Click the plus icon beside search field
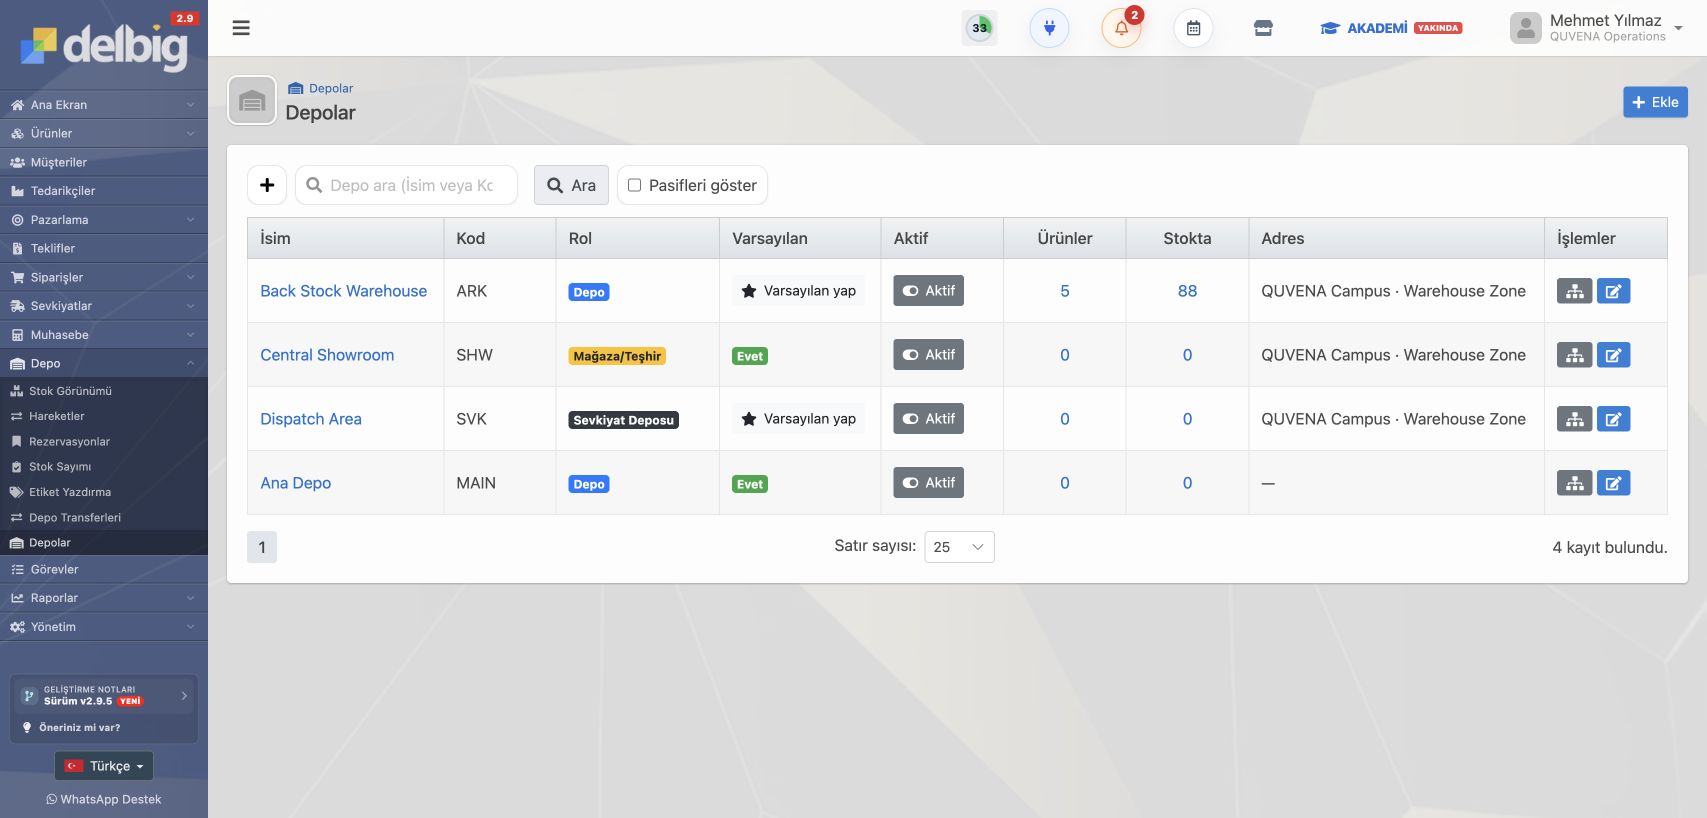Screen dimensions: 1707x818 point(267,185)
